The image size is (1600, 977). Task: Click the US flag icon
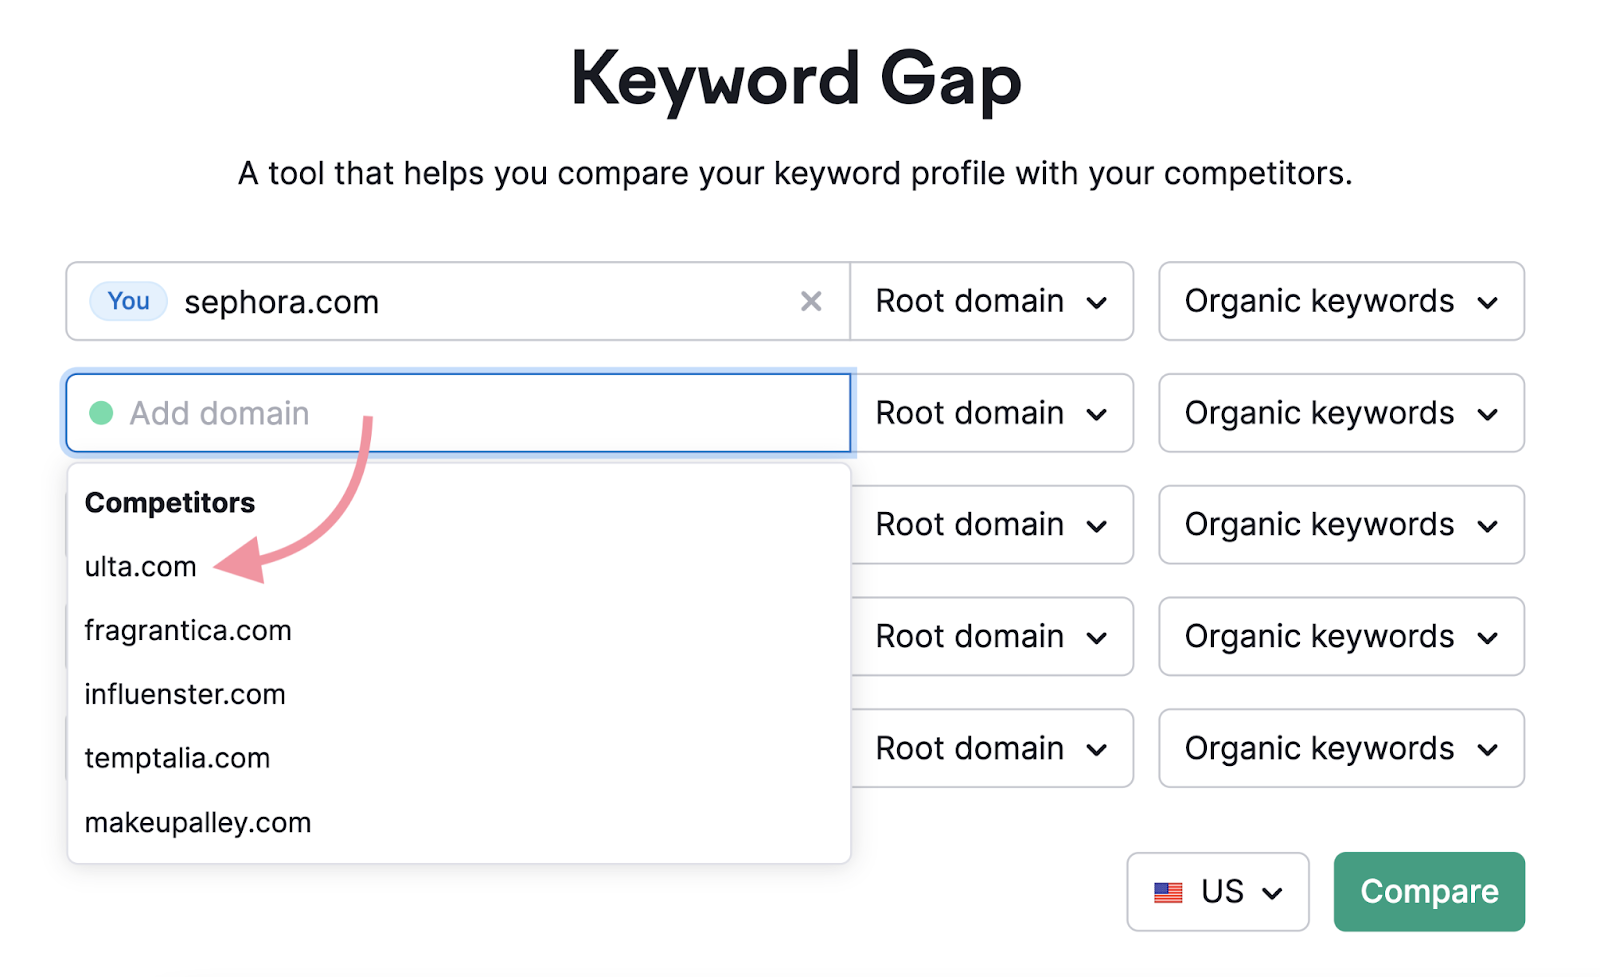1168,892
